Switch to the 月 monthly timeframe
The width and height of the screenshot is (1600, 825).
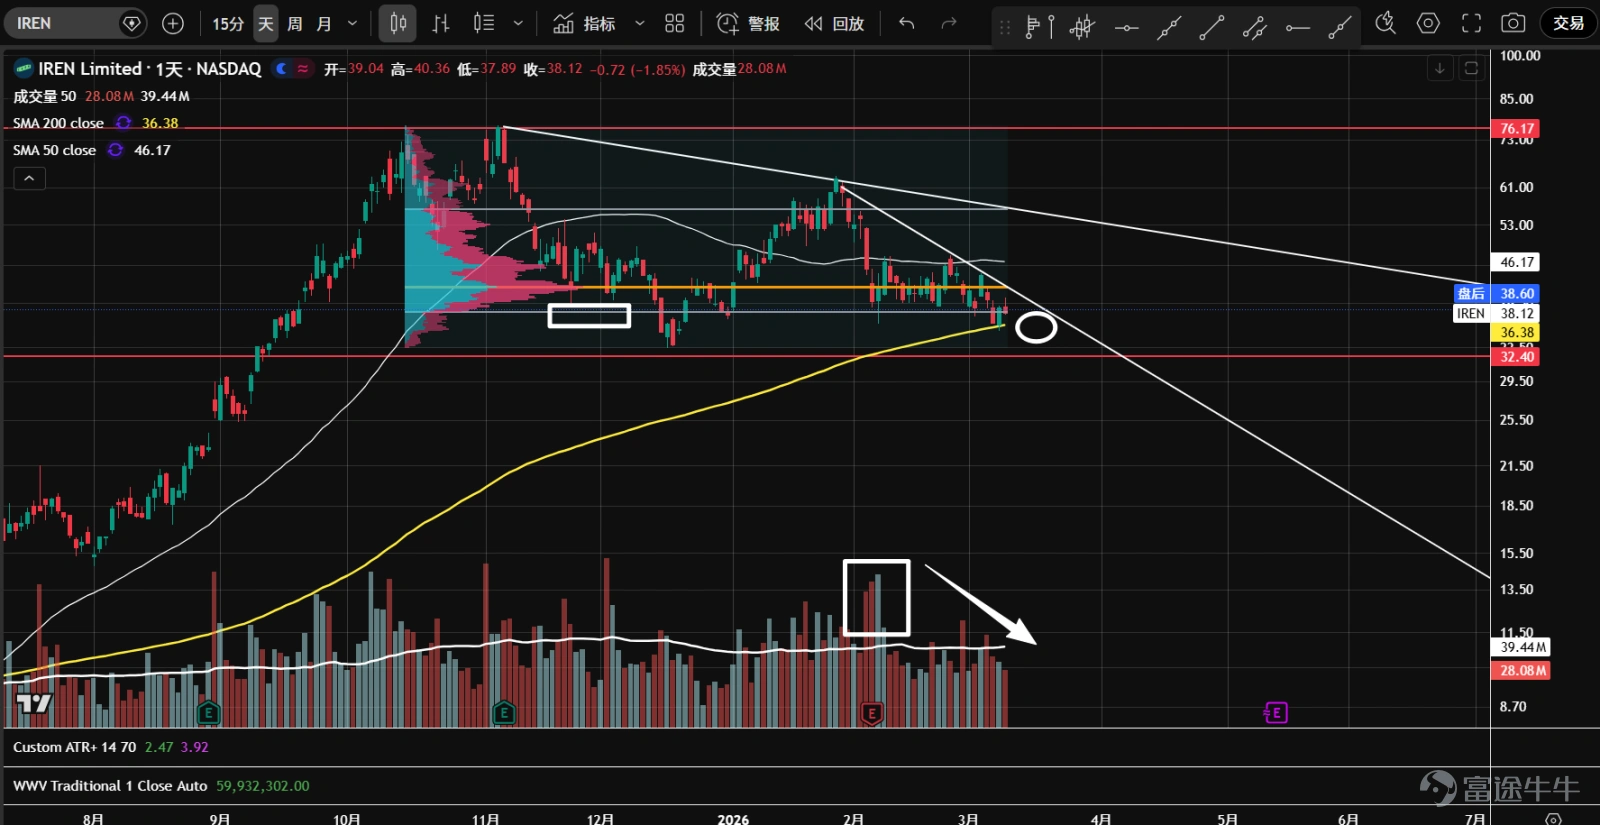pos(324,23)
